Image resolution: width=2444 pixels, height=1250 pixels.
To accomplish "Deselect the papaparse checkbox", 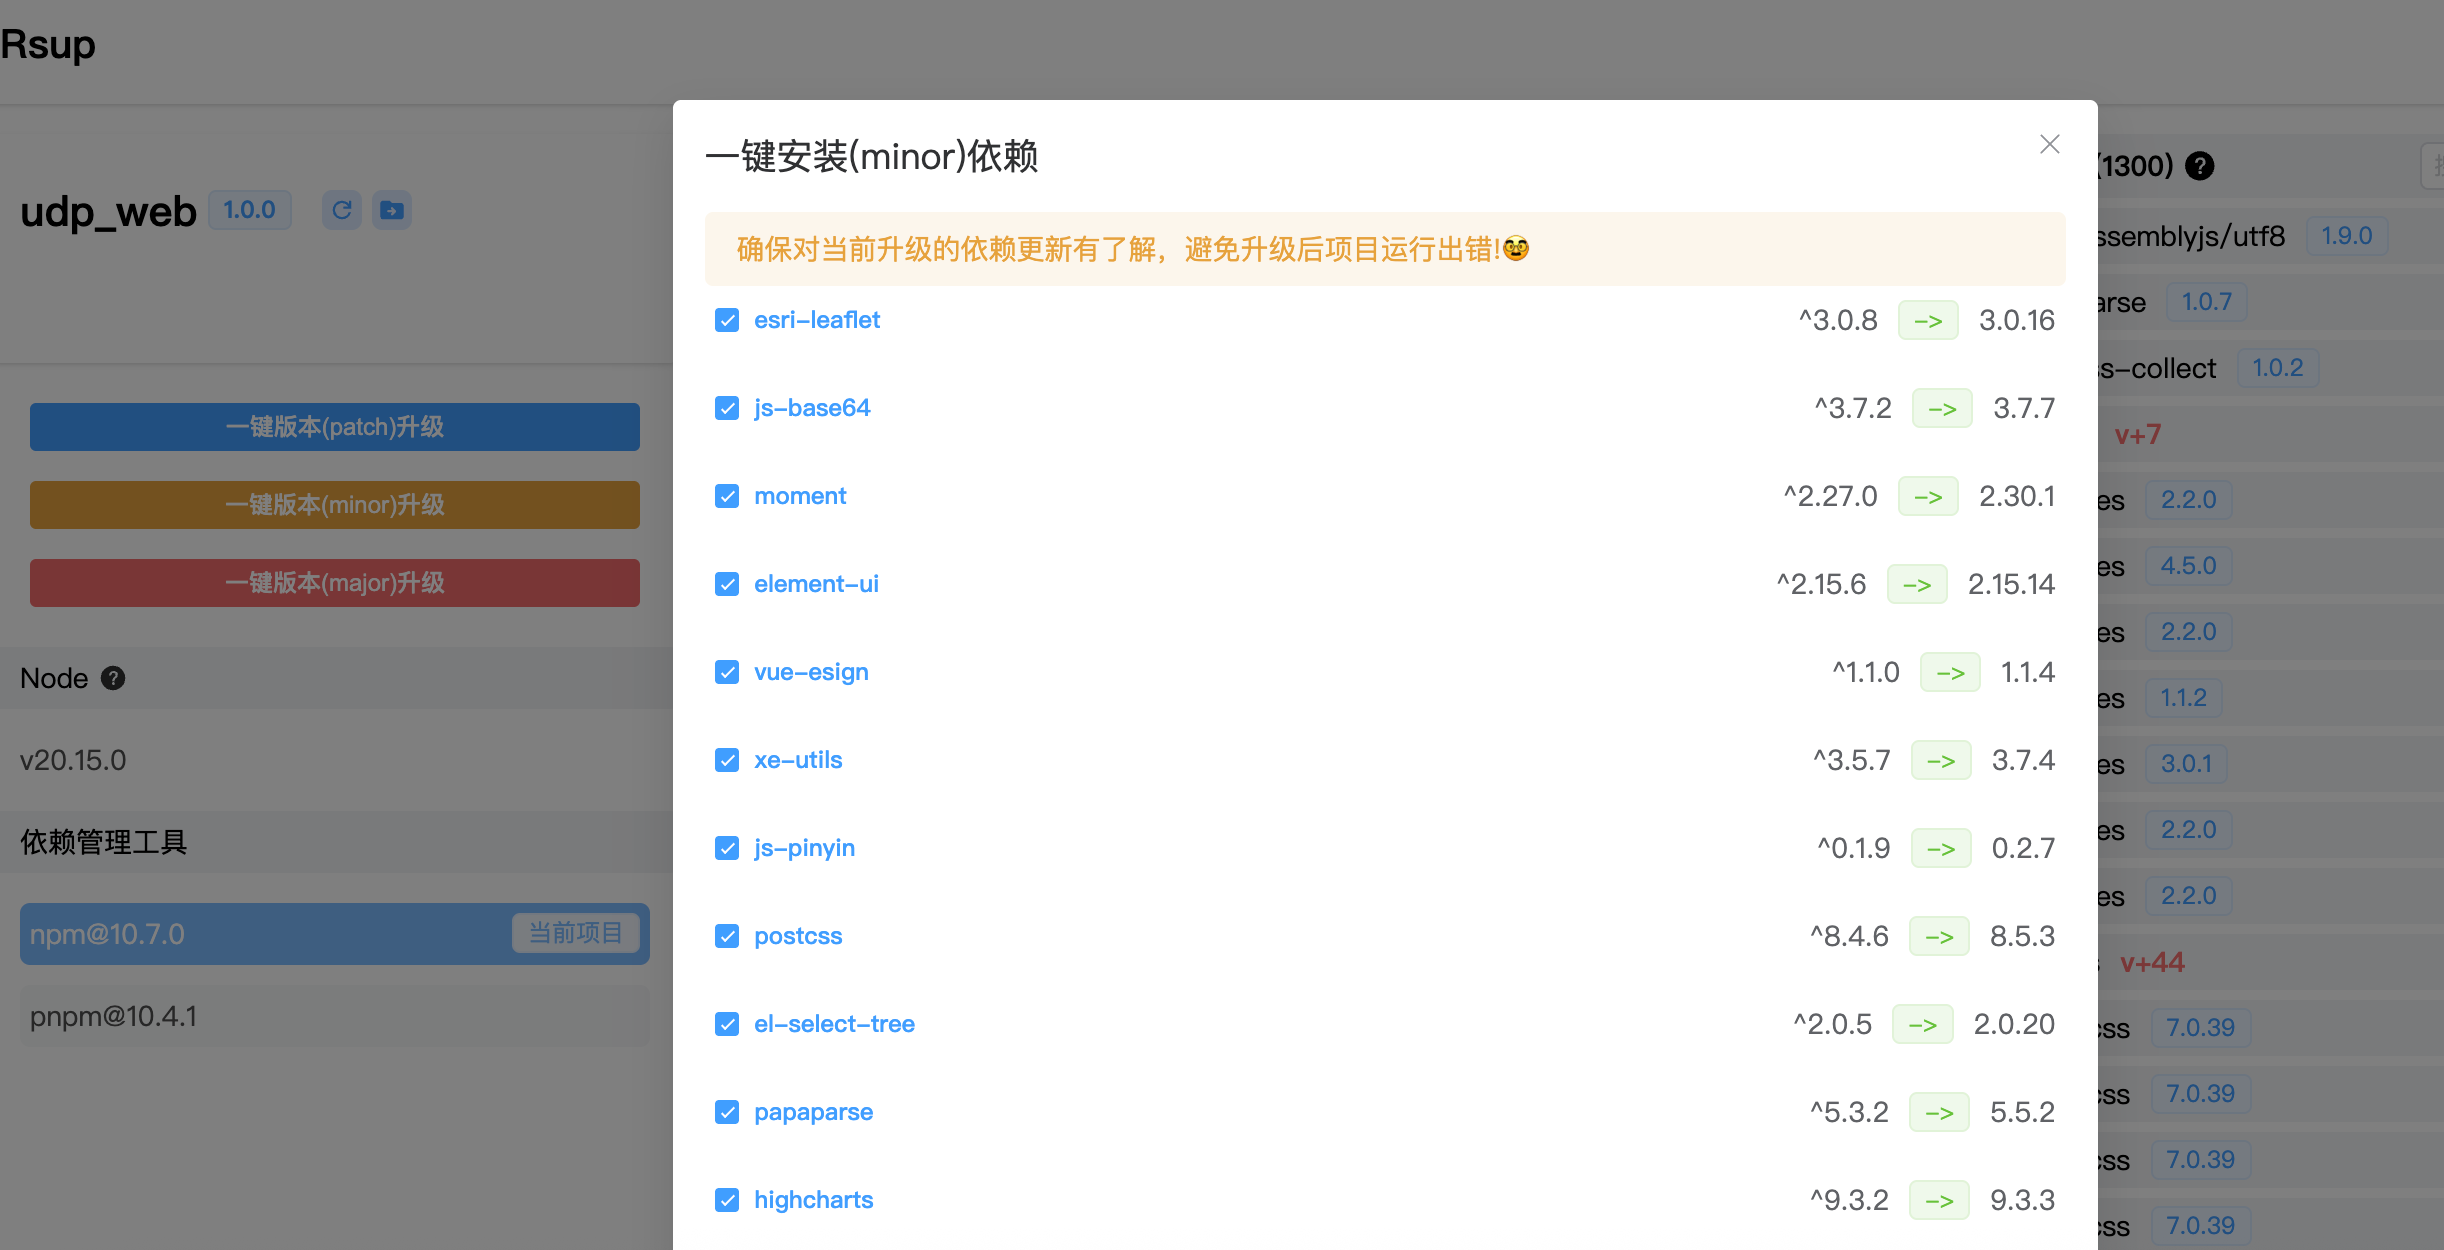I will (x=727, y=1112).
